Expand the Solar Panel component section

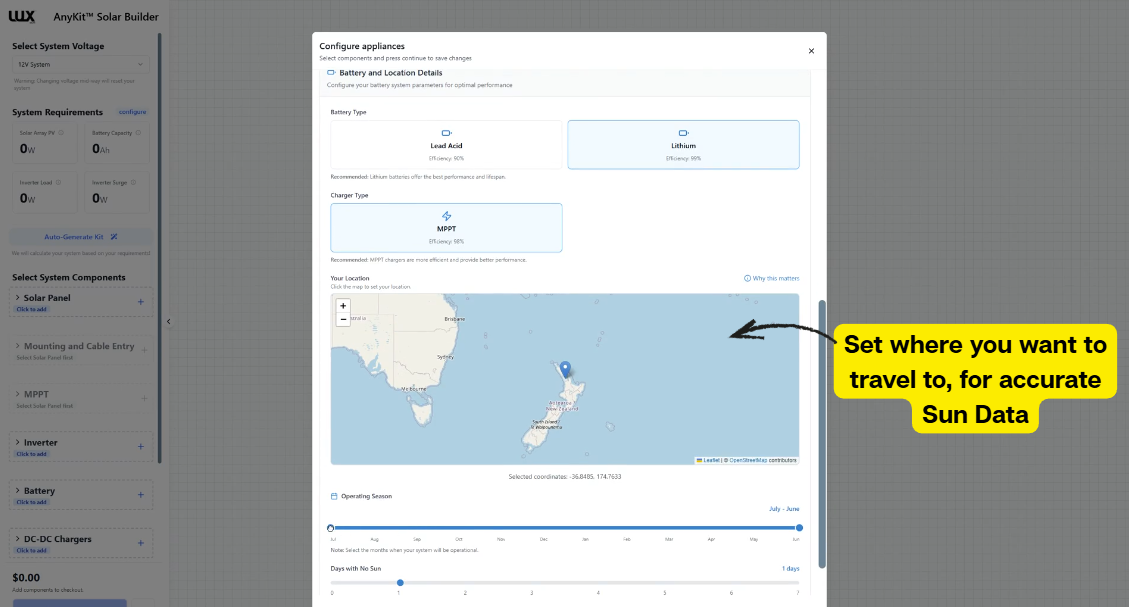(46, 298)
